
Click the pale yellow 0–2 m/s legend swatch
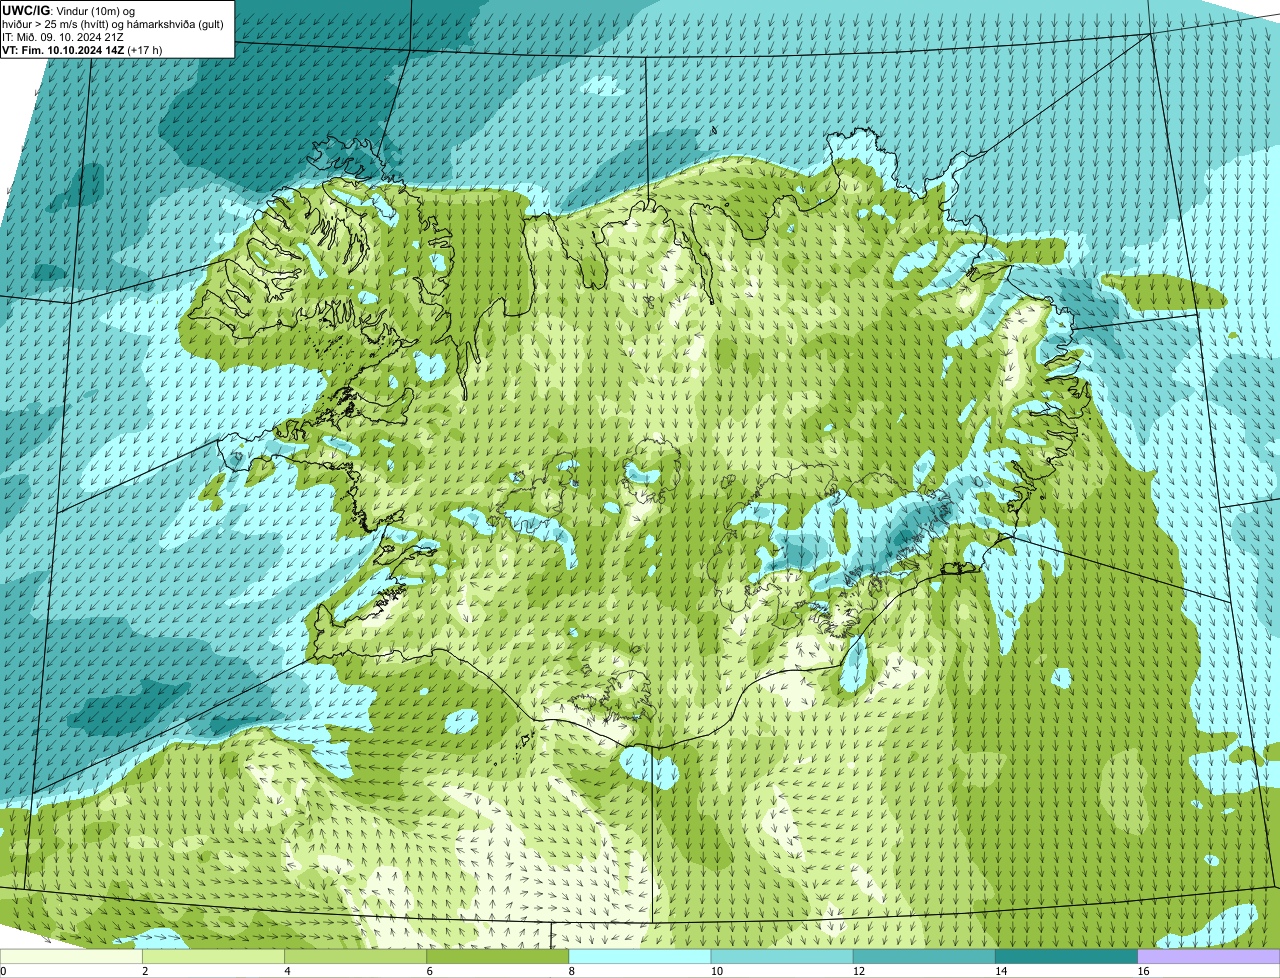click(x=71, y=956)
